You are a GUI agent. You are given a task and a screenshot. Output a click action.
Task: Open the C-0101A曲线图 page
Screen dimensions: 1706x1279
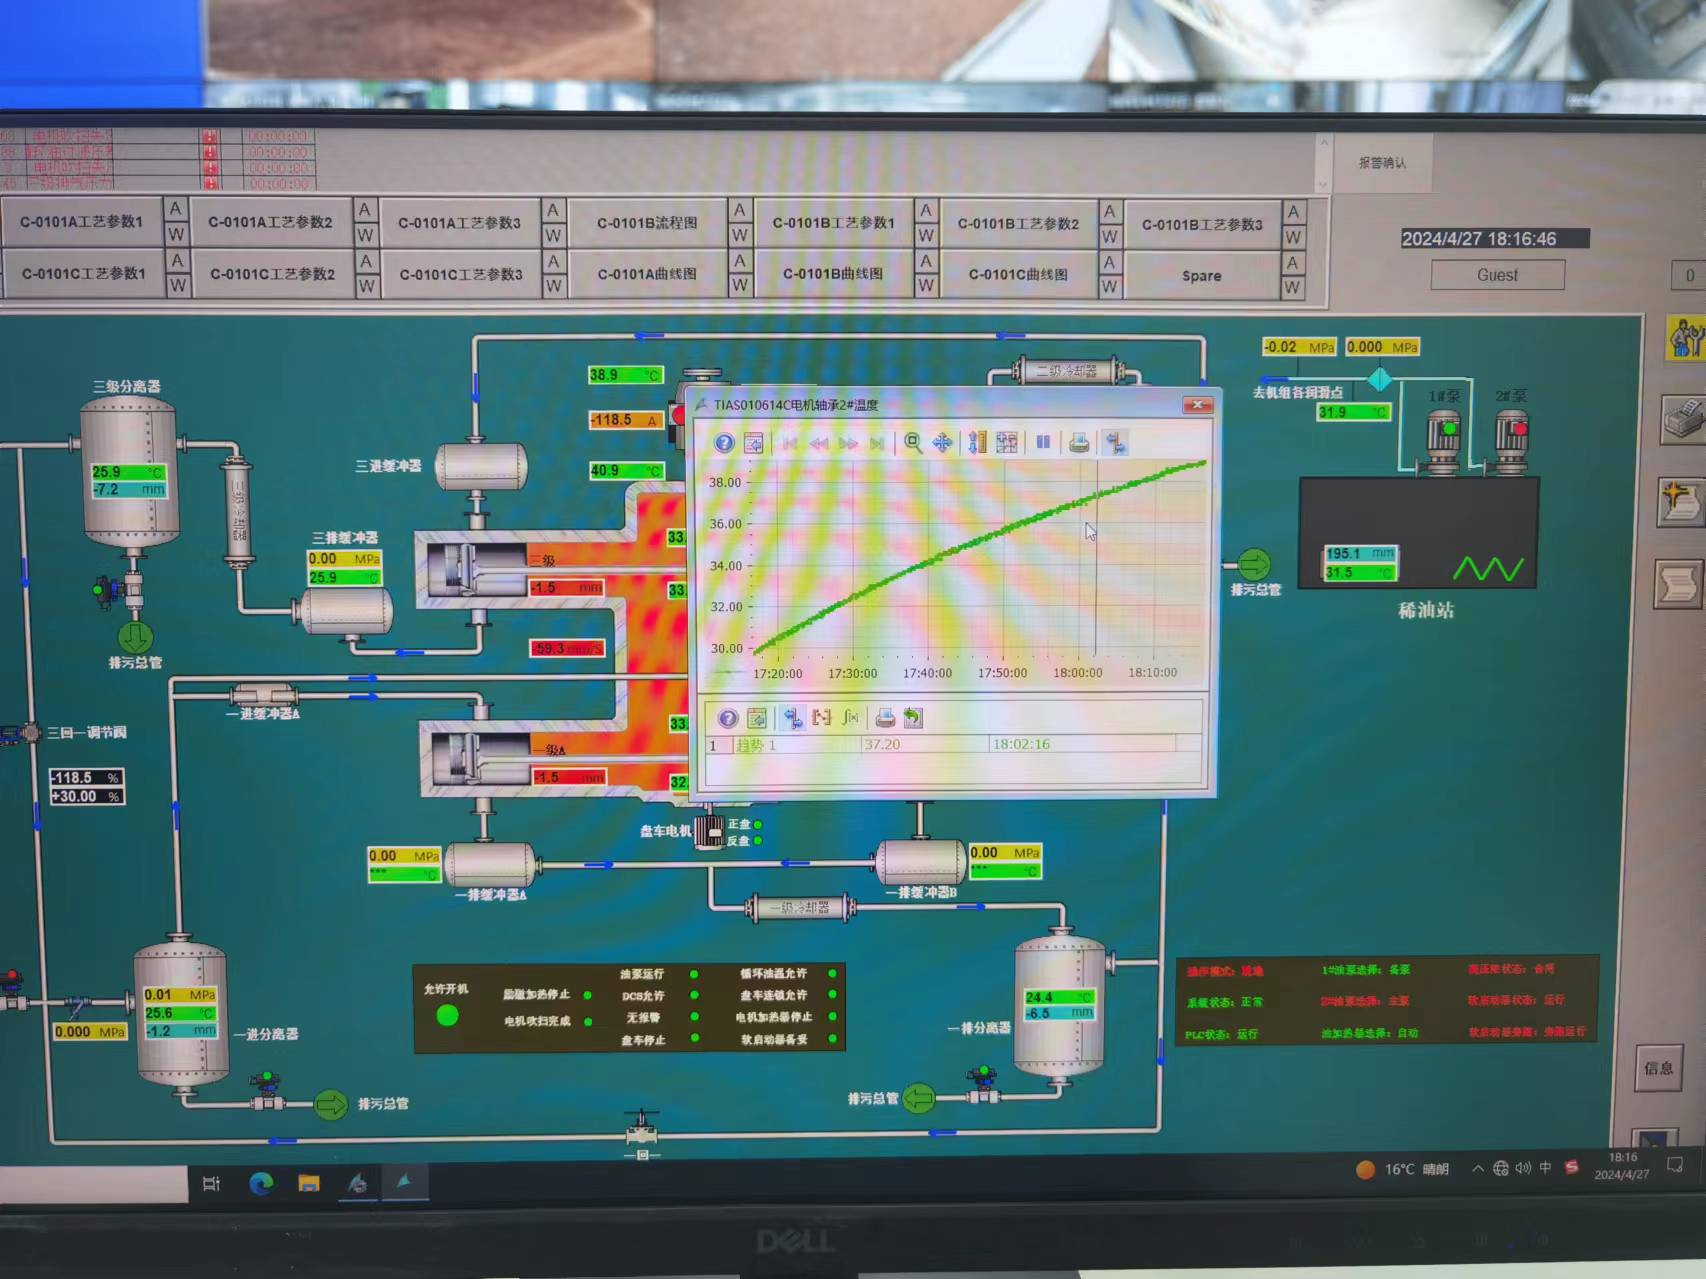[x=647, y=274]
